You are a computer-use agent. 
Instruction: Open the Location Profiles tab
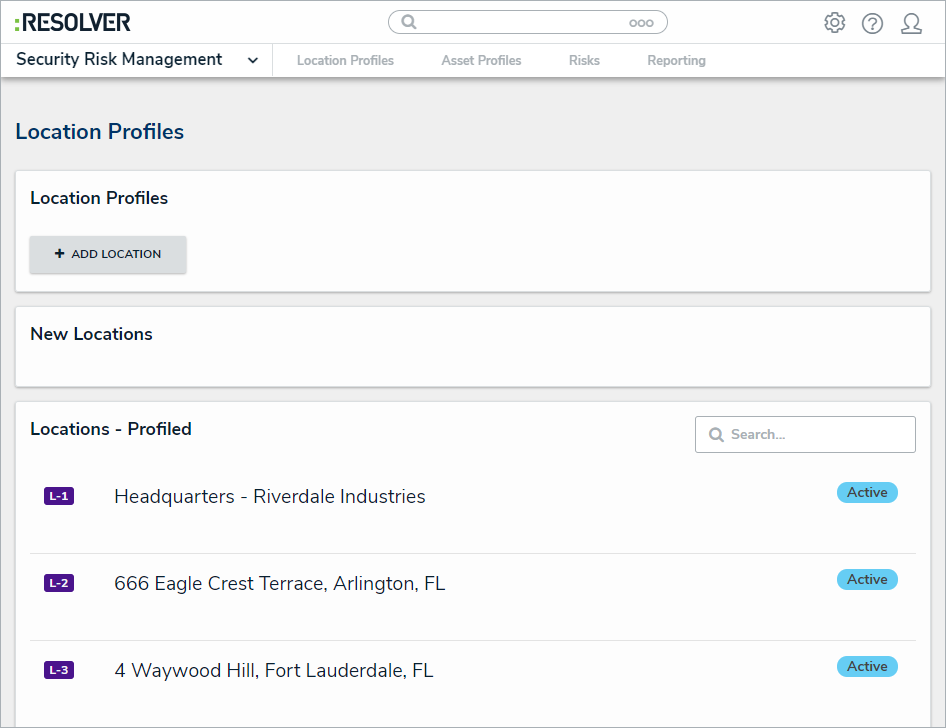345,61
